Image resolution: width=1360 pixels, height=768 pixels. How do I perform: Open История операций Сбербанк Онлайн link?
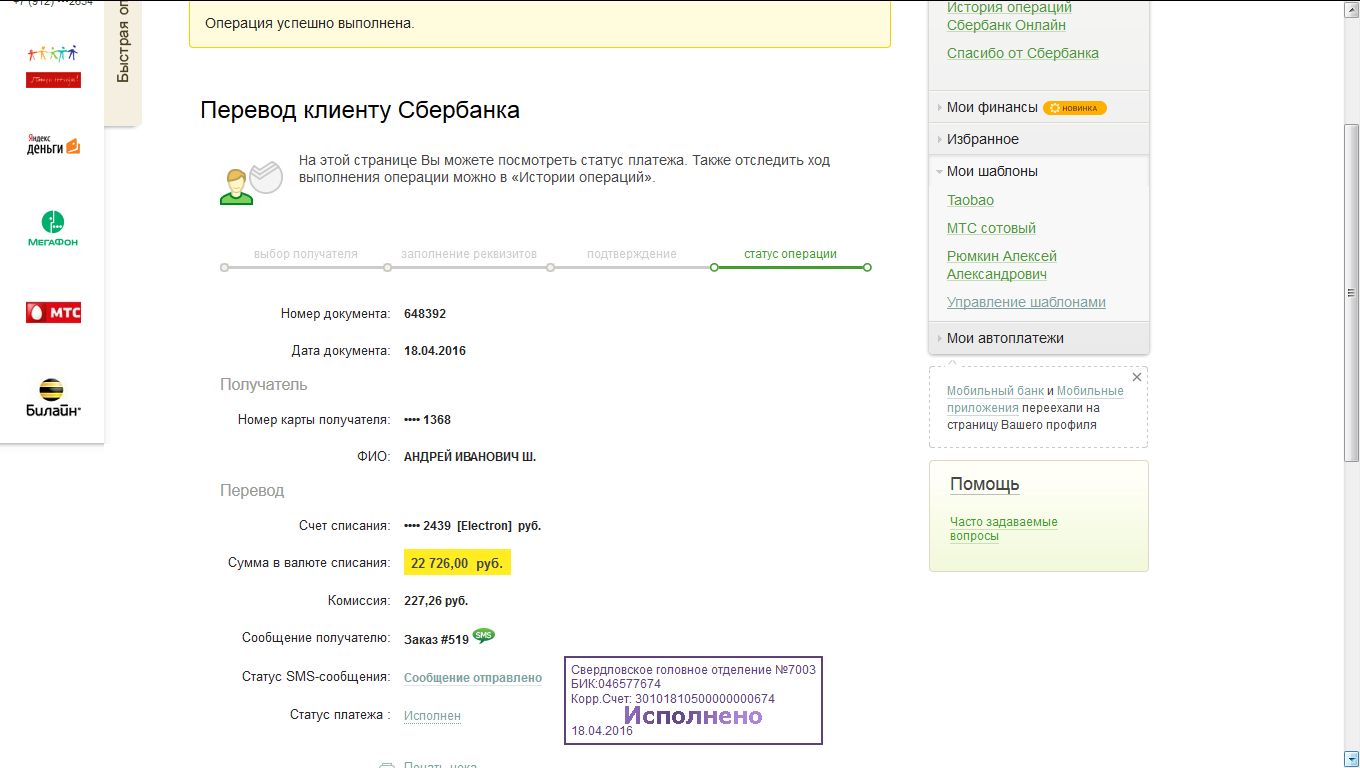point(1009,16)
